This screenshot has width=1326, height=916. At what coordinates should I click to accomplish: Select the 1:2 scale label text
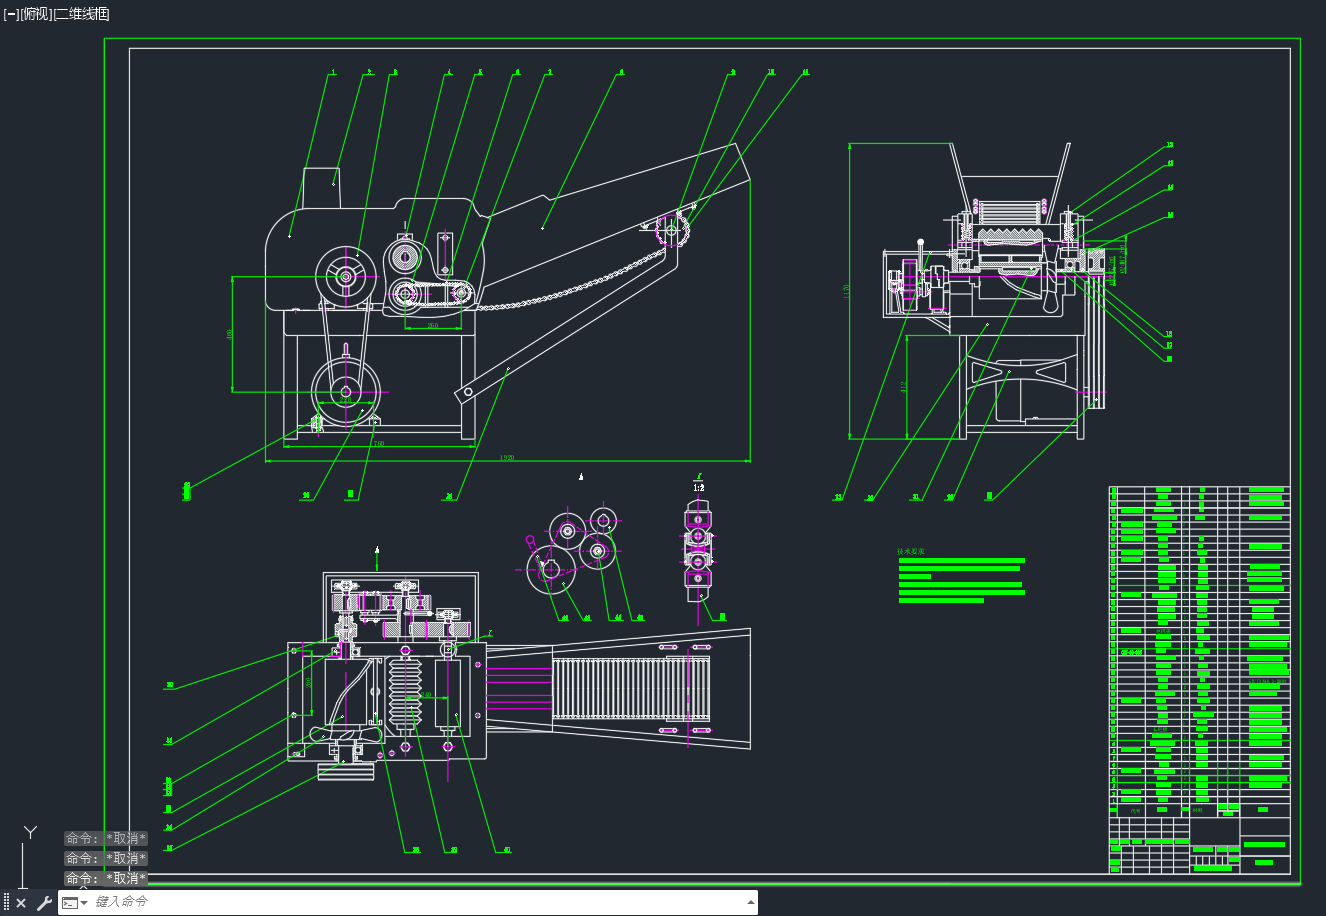(x=698, y=487)
